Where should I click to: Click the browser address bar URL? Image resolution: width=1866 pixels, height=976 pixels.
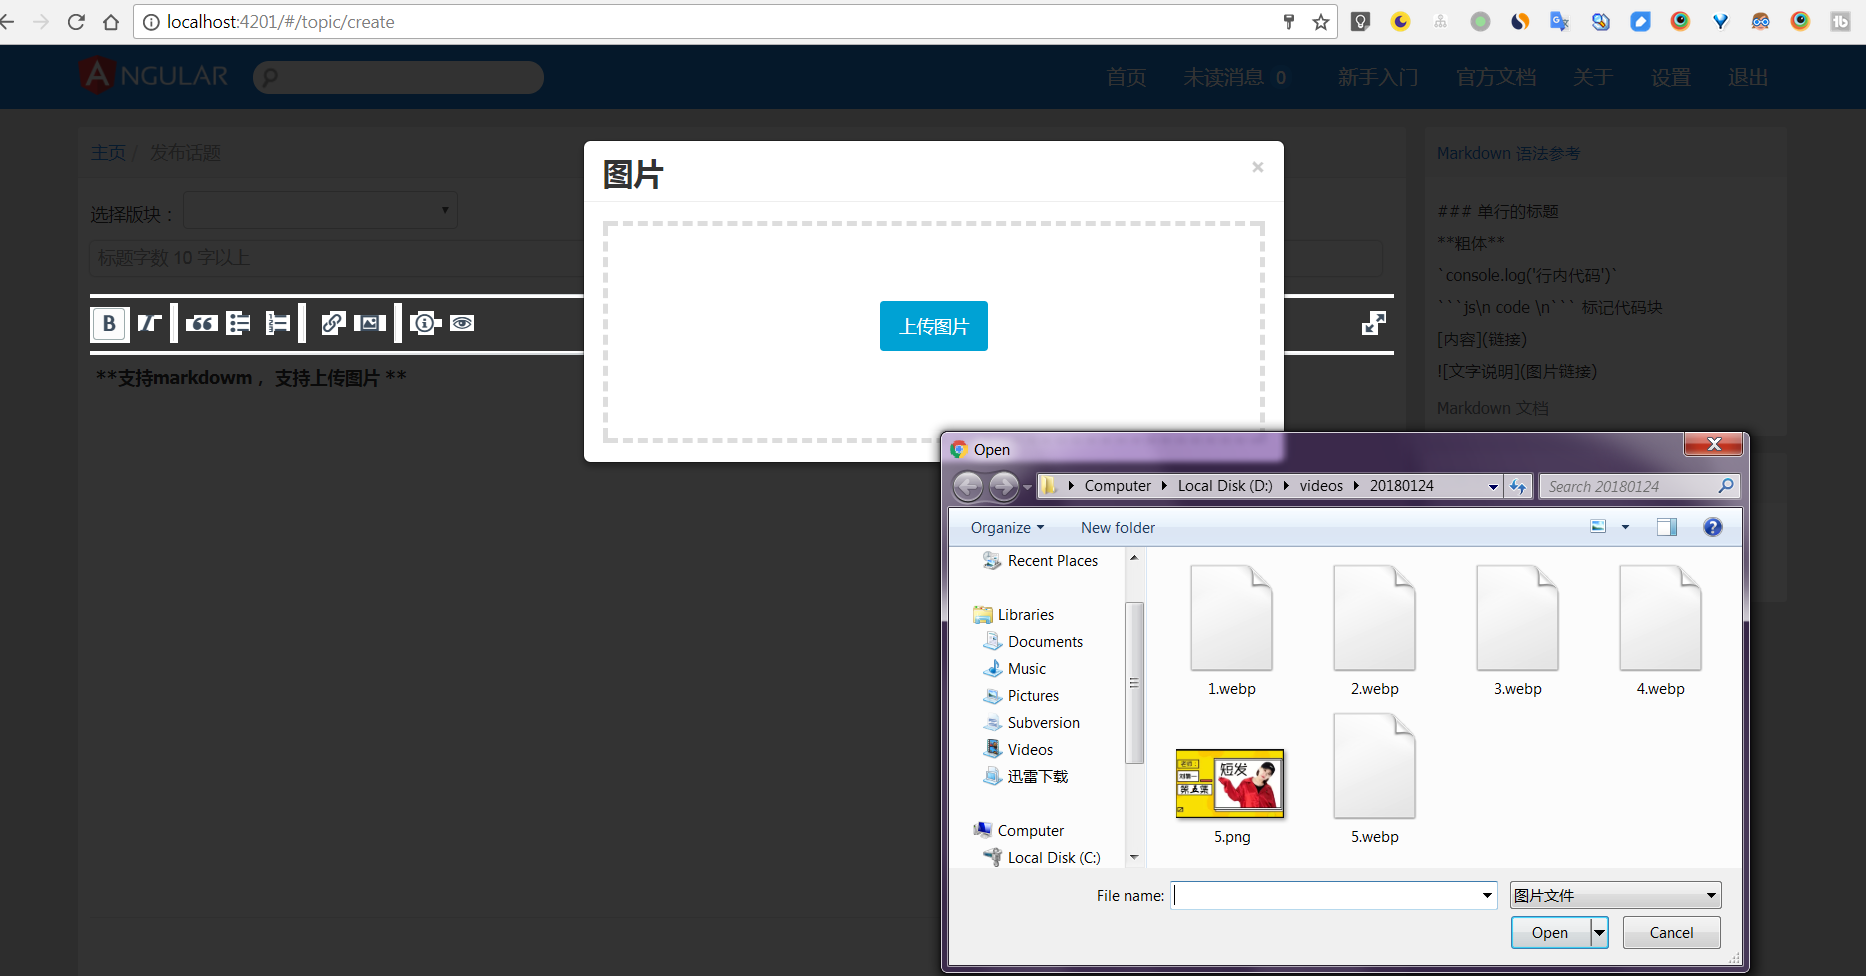tap(281, 22)
